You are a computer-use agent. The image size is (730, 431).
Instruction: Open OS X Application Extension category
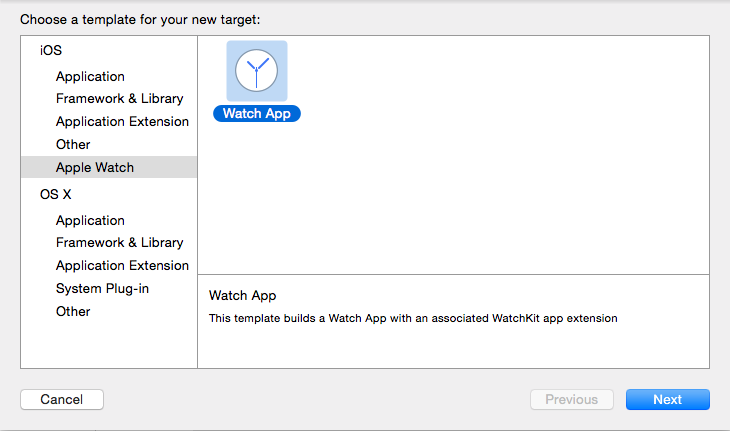coord(122,266)
